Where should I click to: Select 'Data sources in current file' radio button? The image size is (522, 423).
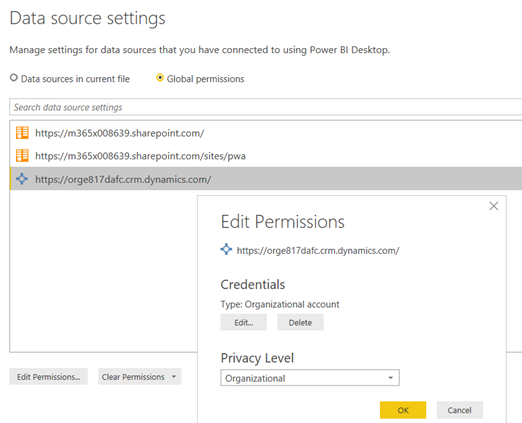[14, 78]
